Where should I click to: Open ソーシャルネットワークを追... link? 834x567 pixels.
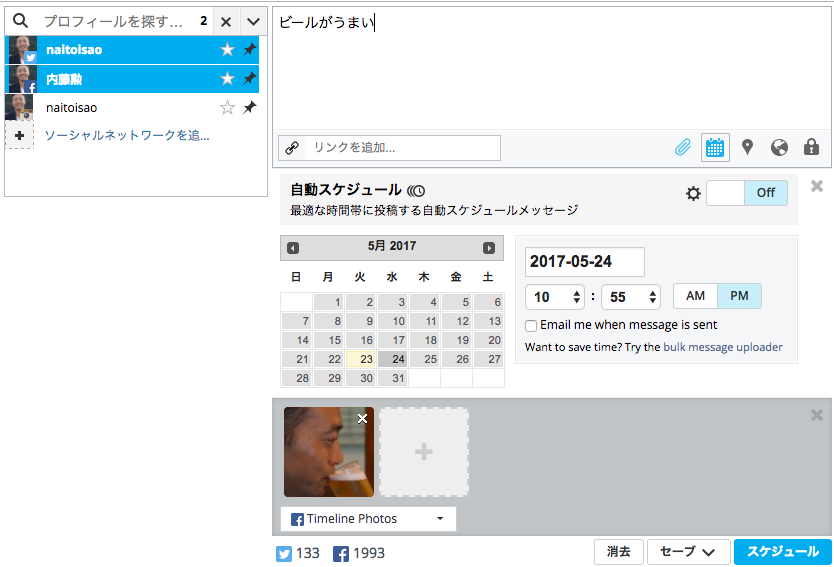pos(127,136)
